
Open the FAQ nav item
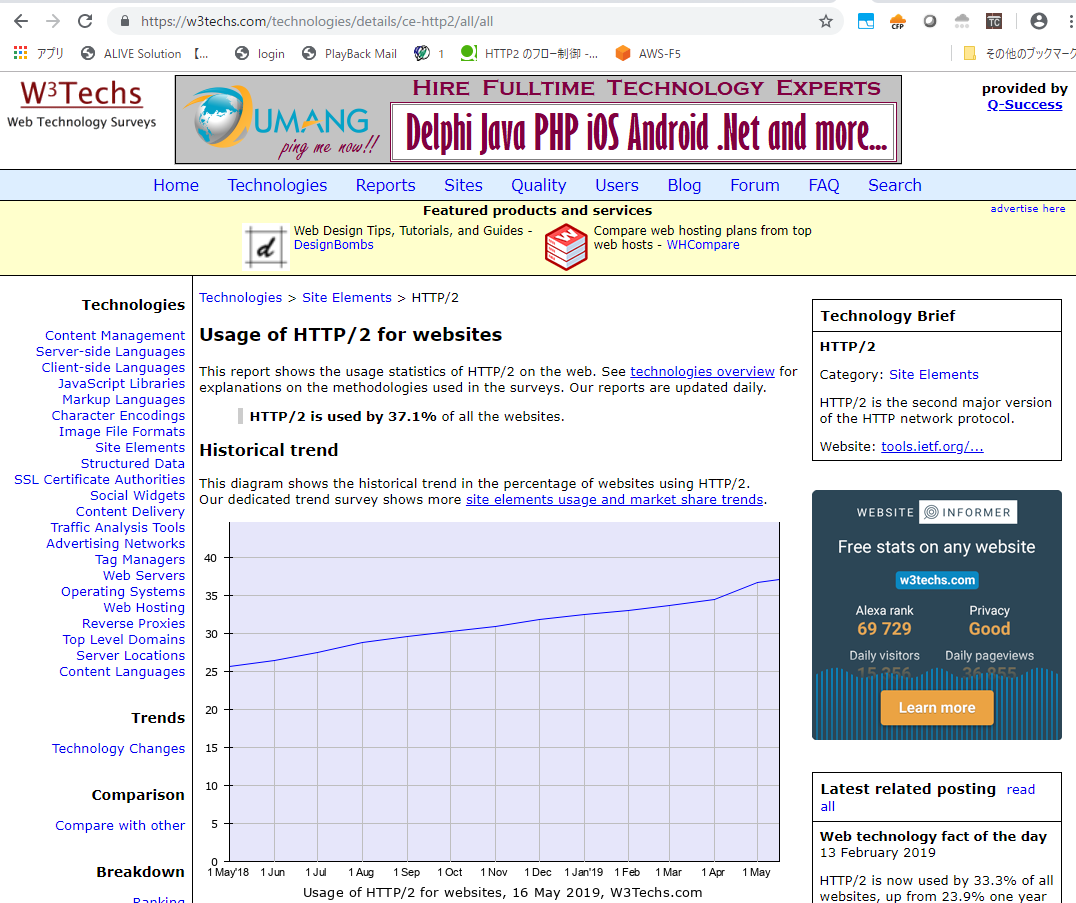(x=823, y=185)
